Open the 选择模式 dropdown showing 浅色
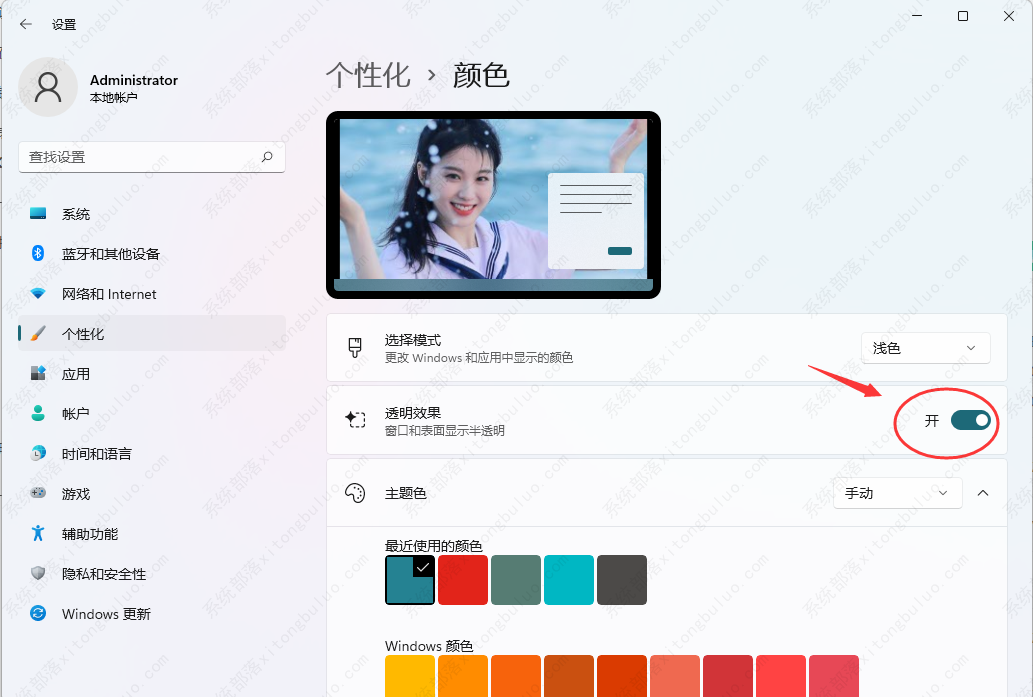1033x697 pixels. pyautogui.click(x=925, y=348)
